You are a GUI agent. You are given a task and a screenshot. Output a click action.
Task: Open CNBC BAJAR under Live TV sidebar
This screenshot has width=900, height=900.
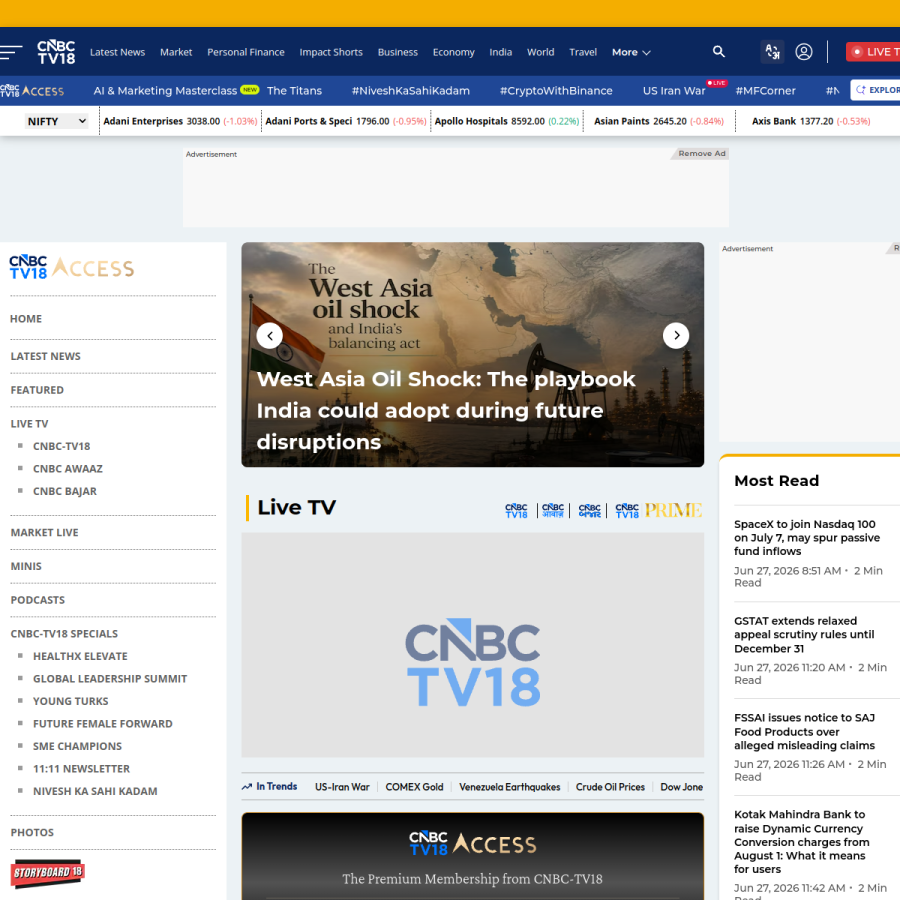tap(65, 491)
